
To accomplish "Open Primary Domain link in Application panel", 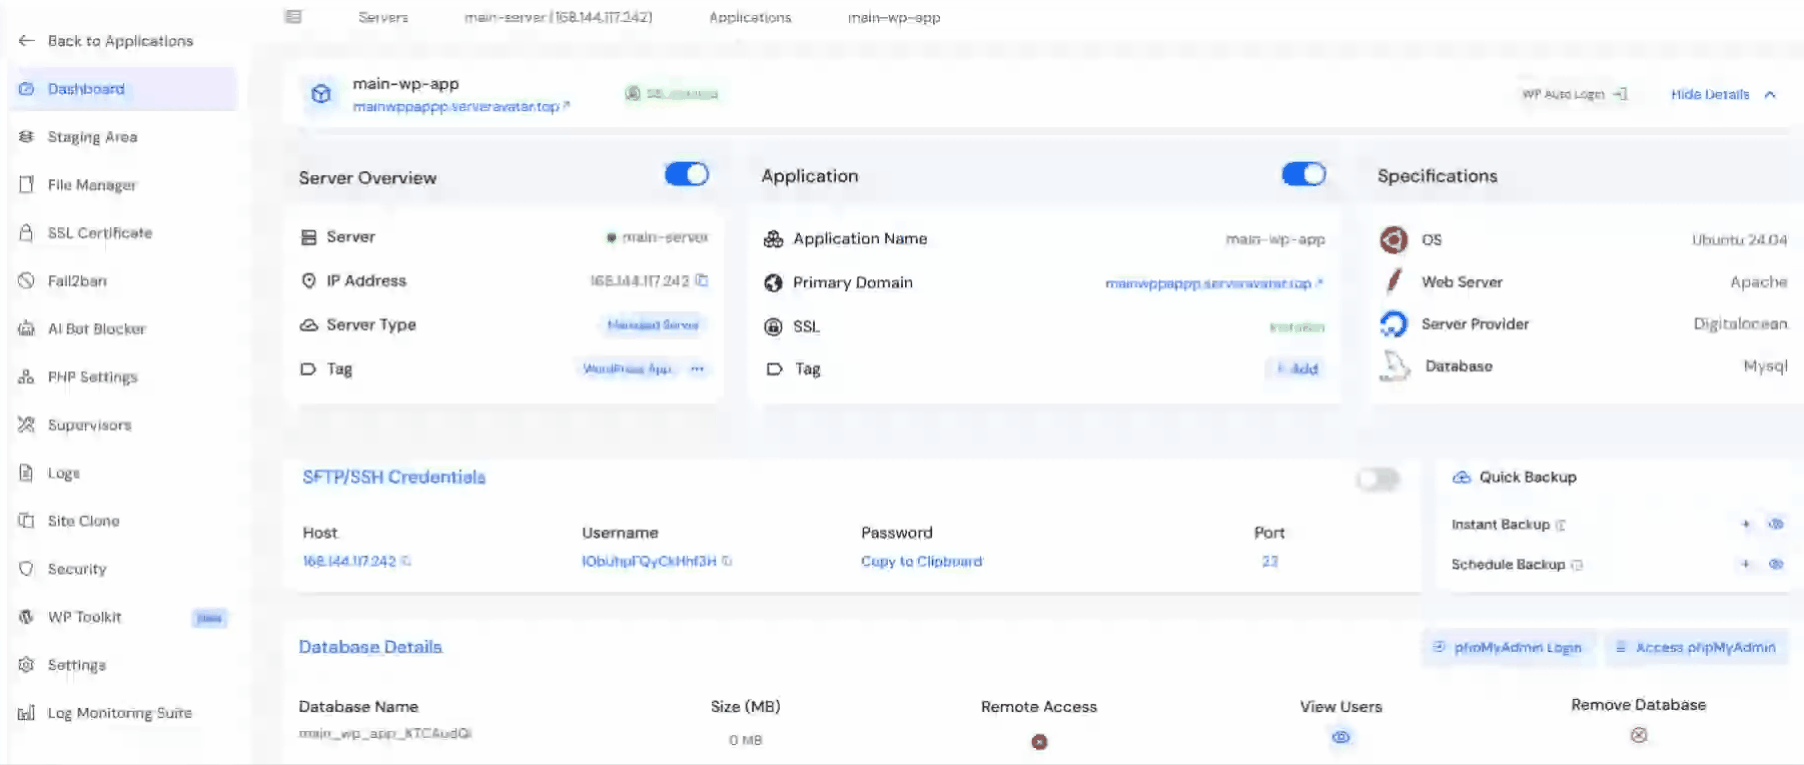I will click(x=1214, y=284).
